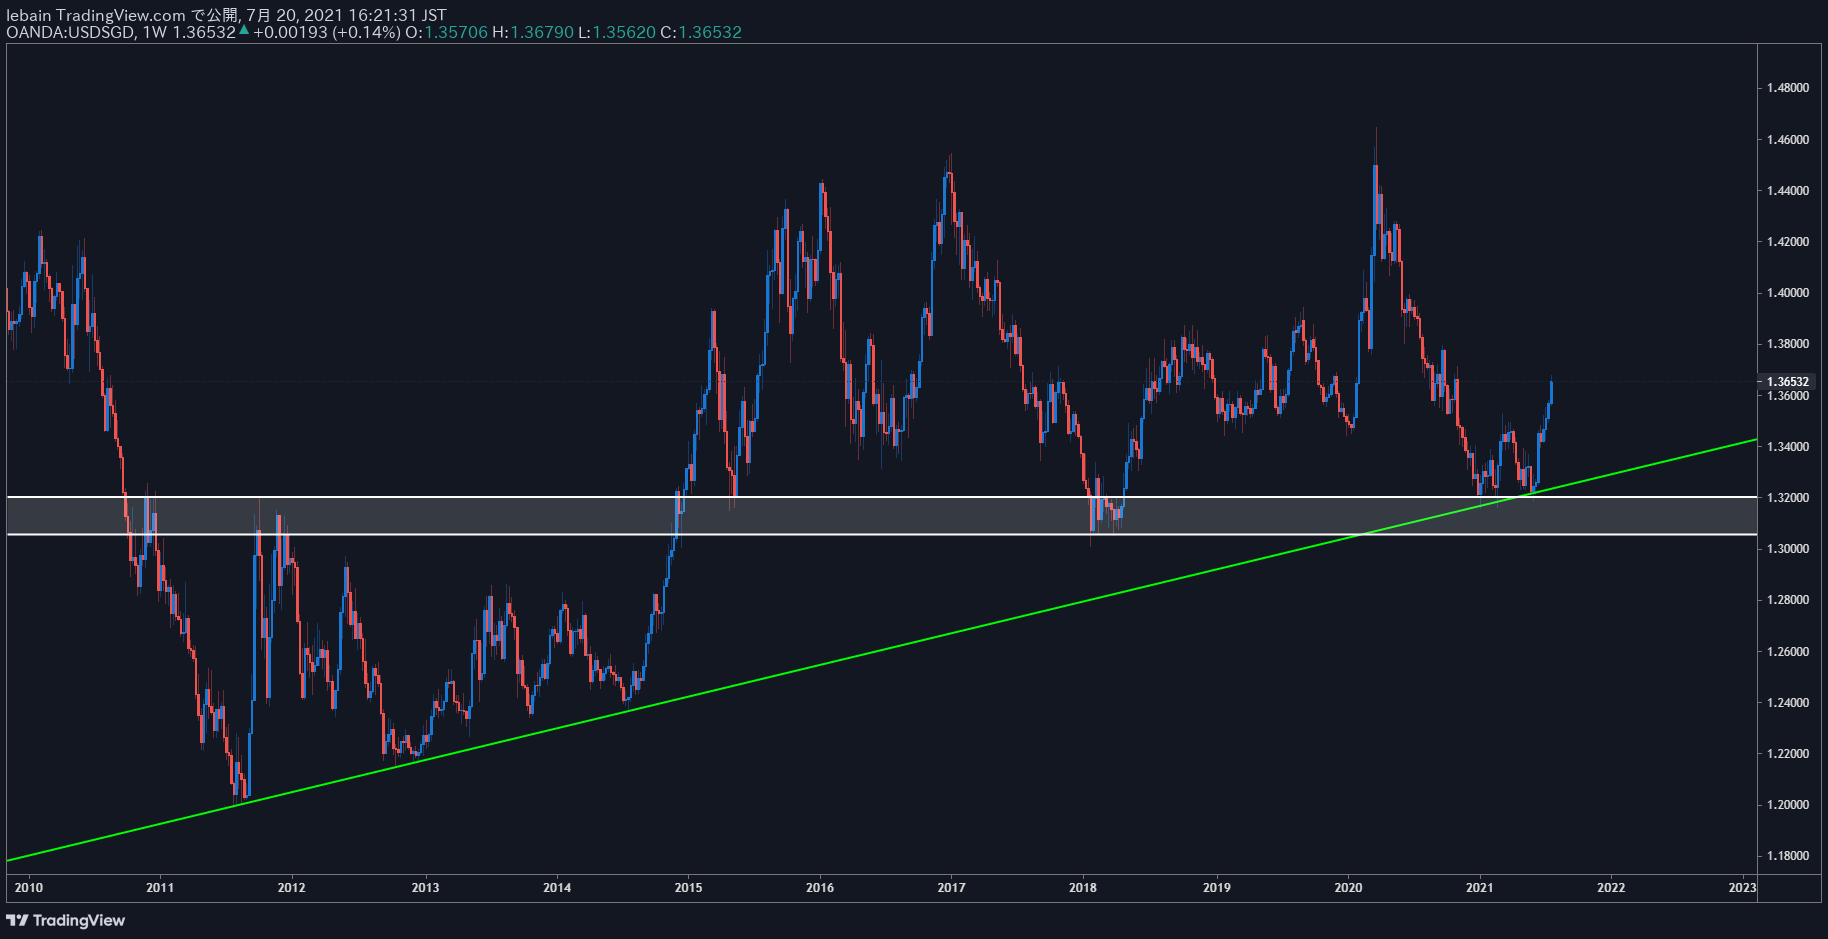The width and height of the screenshot is (1828, 939).
Task: Click the close value 1.36532 in header
Action: pos(710,32)
